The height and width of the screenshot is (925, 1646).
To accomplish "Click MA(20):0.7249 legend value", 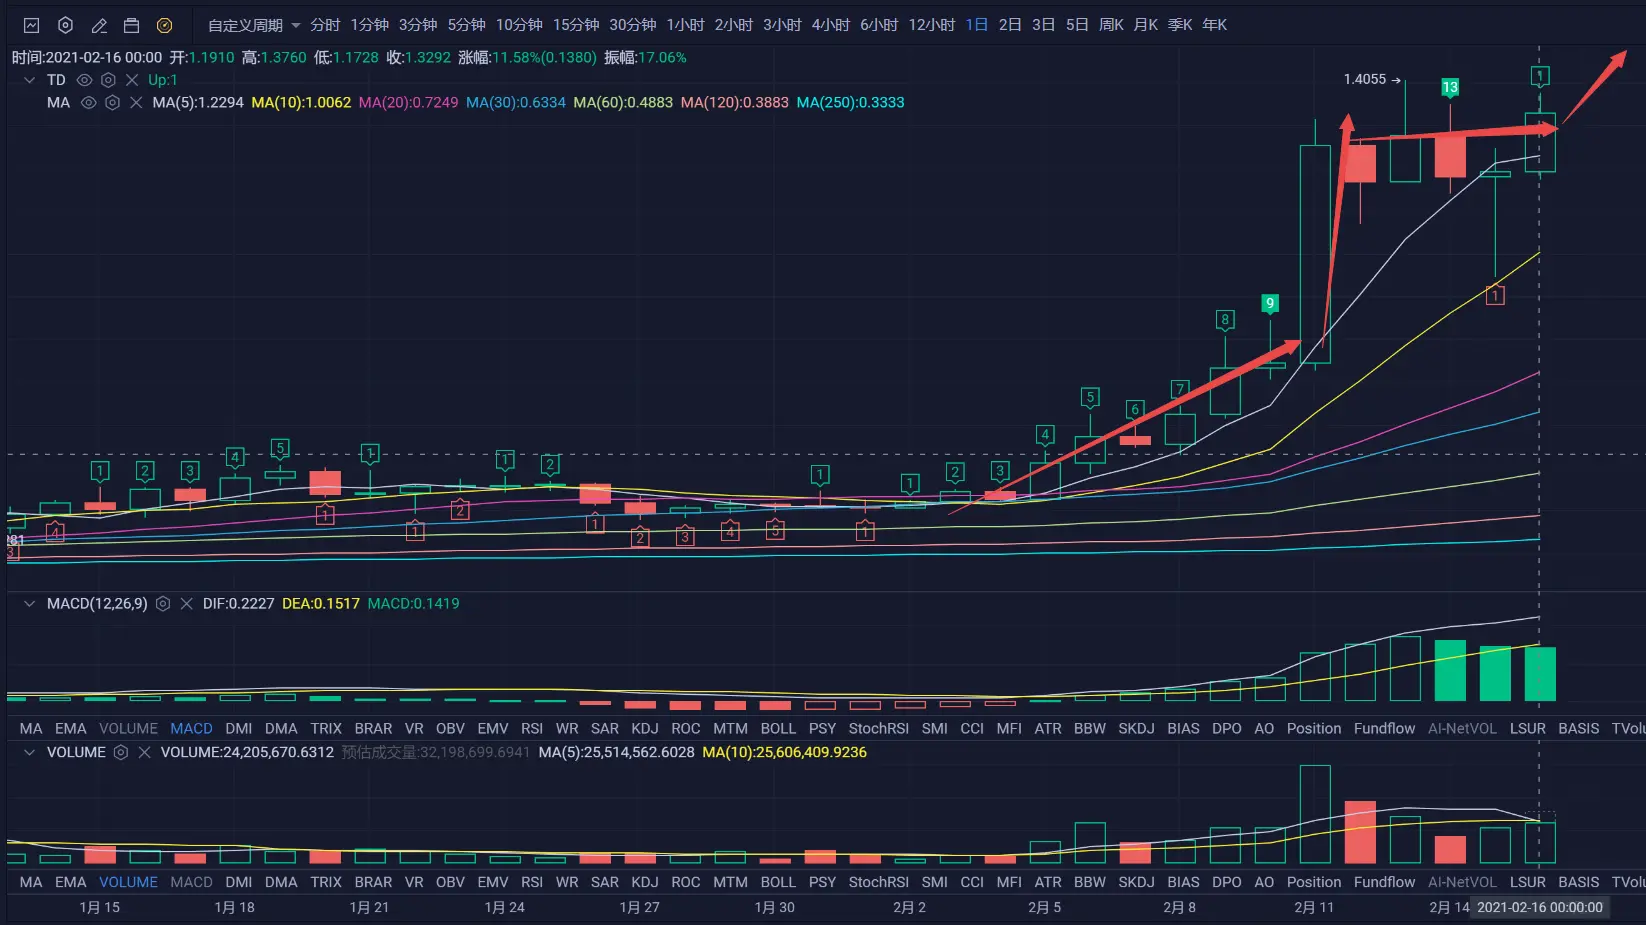I will click(408, 102).
